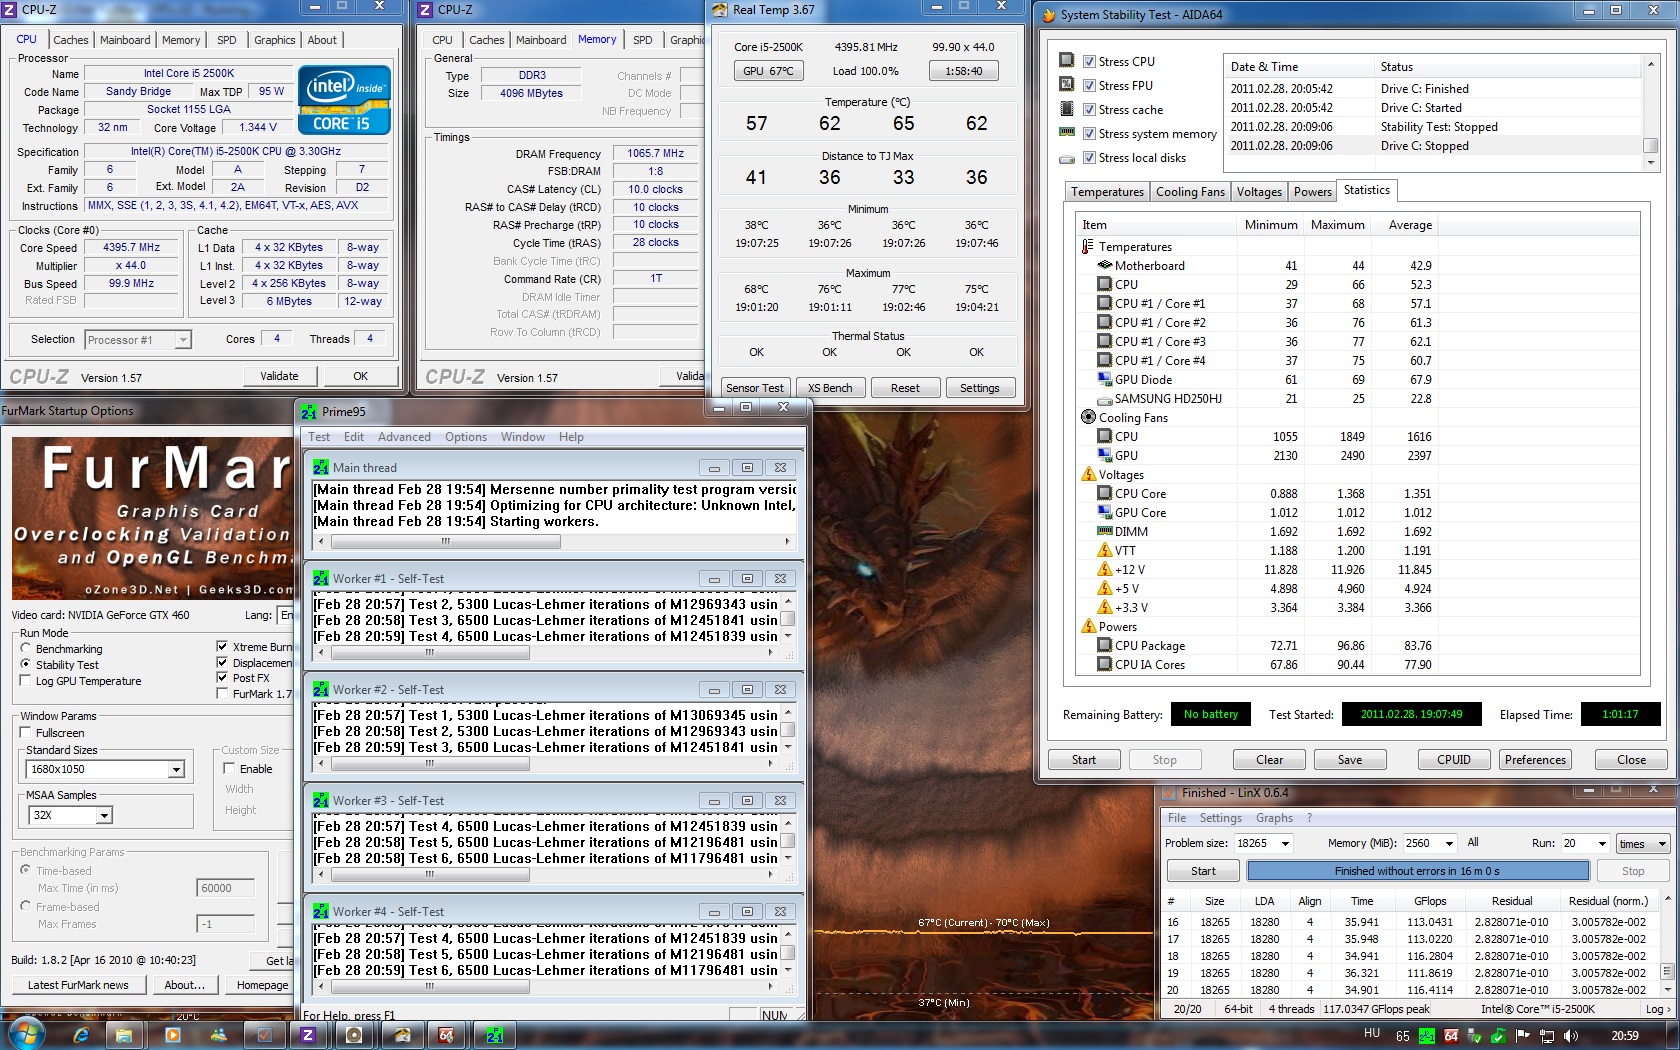The width and height of the screenshot is (1680, 1050).
Task: Toggle the Stress FPU checkbox
Action: [x=1089, y=86]
